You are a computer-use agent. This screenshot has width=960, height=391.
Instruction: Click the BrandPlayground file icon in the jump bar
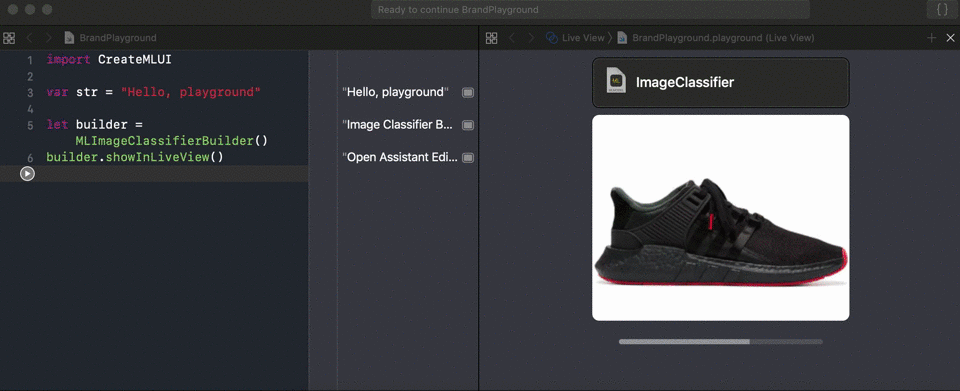coord(69,38)
